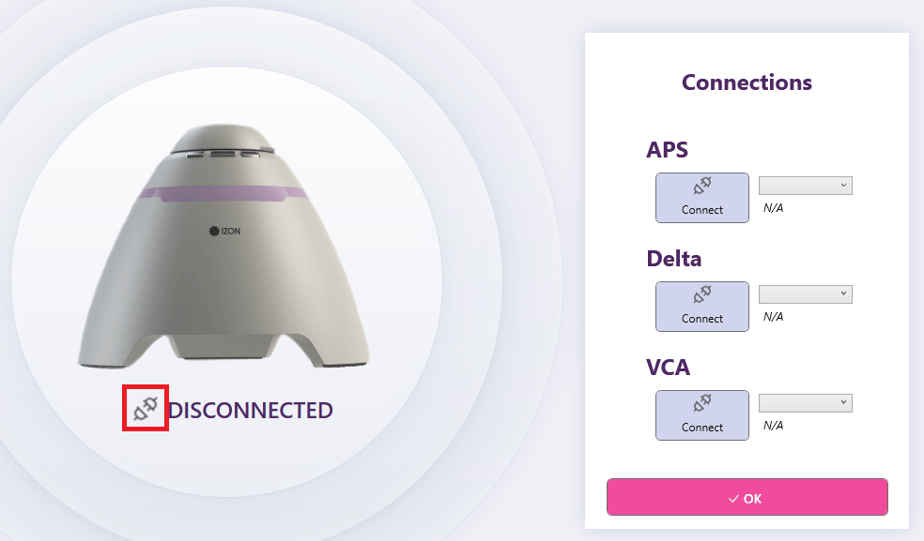Click the APS section heading
Image resolution: width=924 pixels, height=541 pixels.
click(x=667, y=150)
